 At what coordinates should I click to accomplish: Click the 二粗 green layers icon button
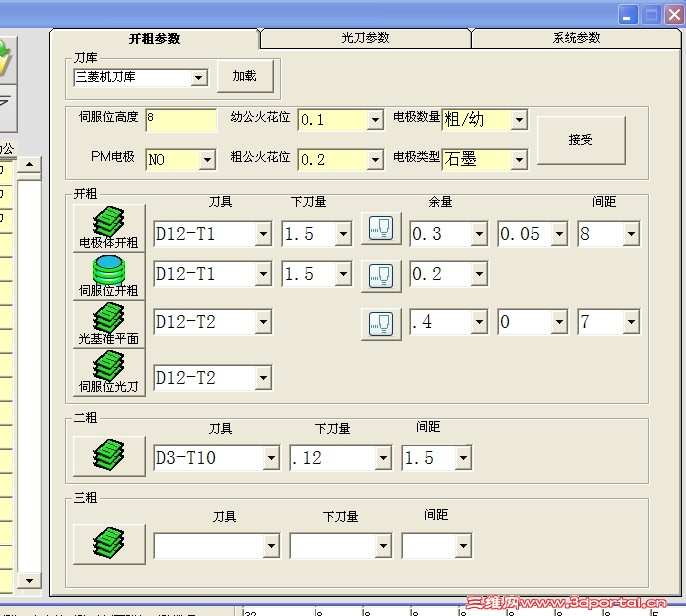[x=109, y=456]
